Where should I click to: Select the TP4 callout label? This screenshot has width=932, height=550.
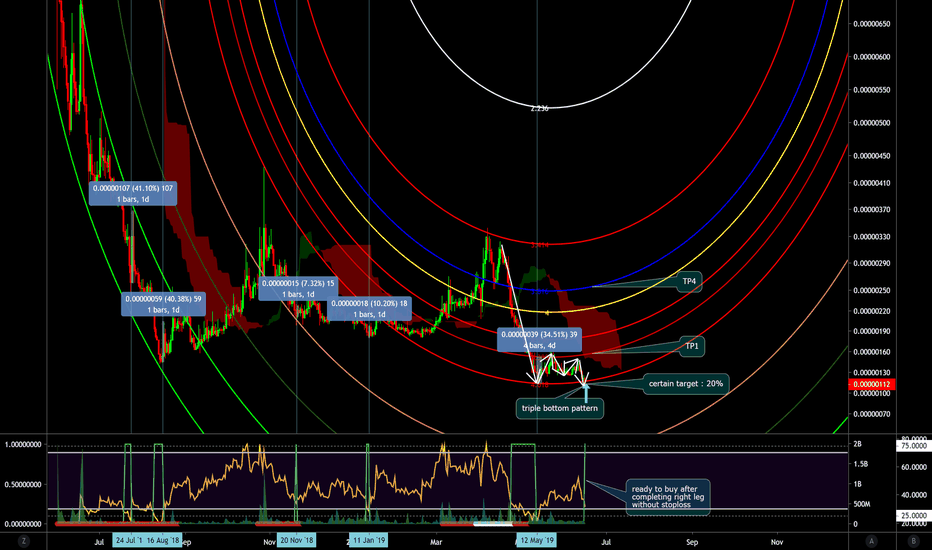click(689, 281)
